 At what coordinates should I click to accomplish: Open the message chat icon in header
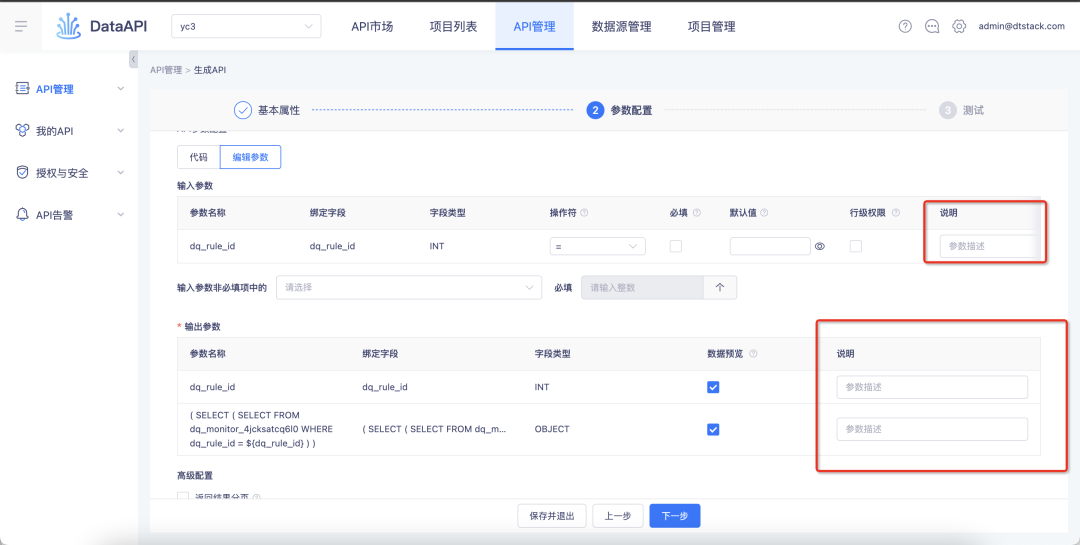(932, 26)
